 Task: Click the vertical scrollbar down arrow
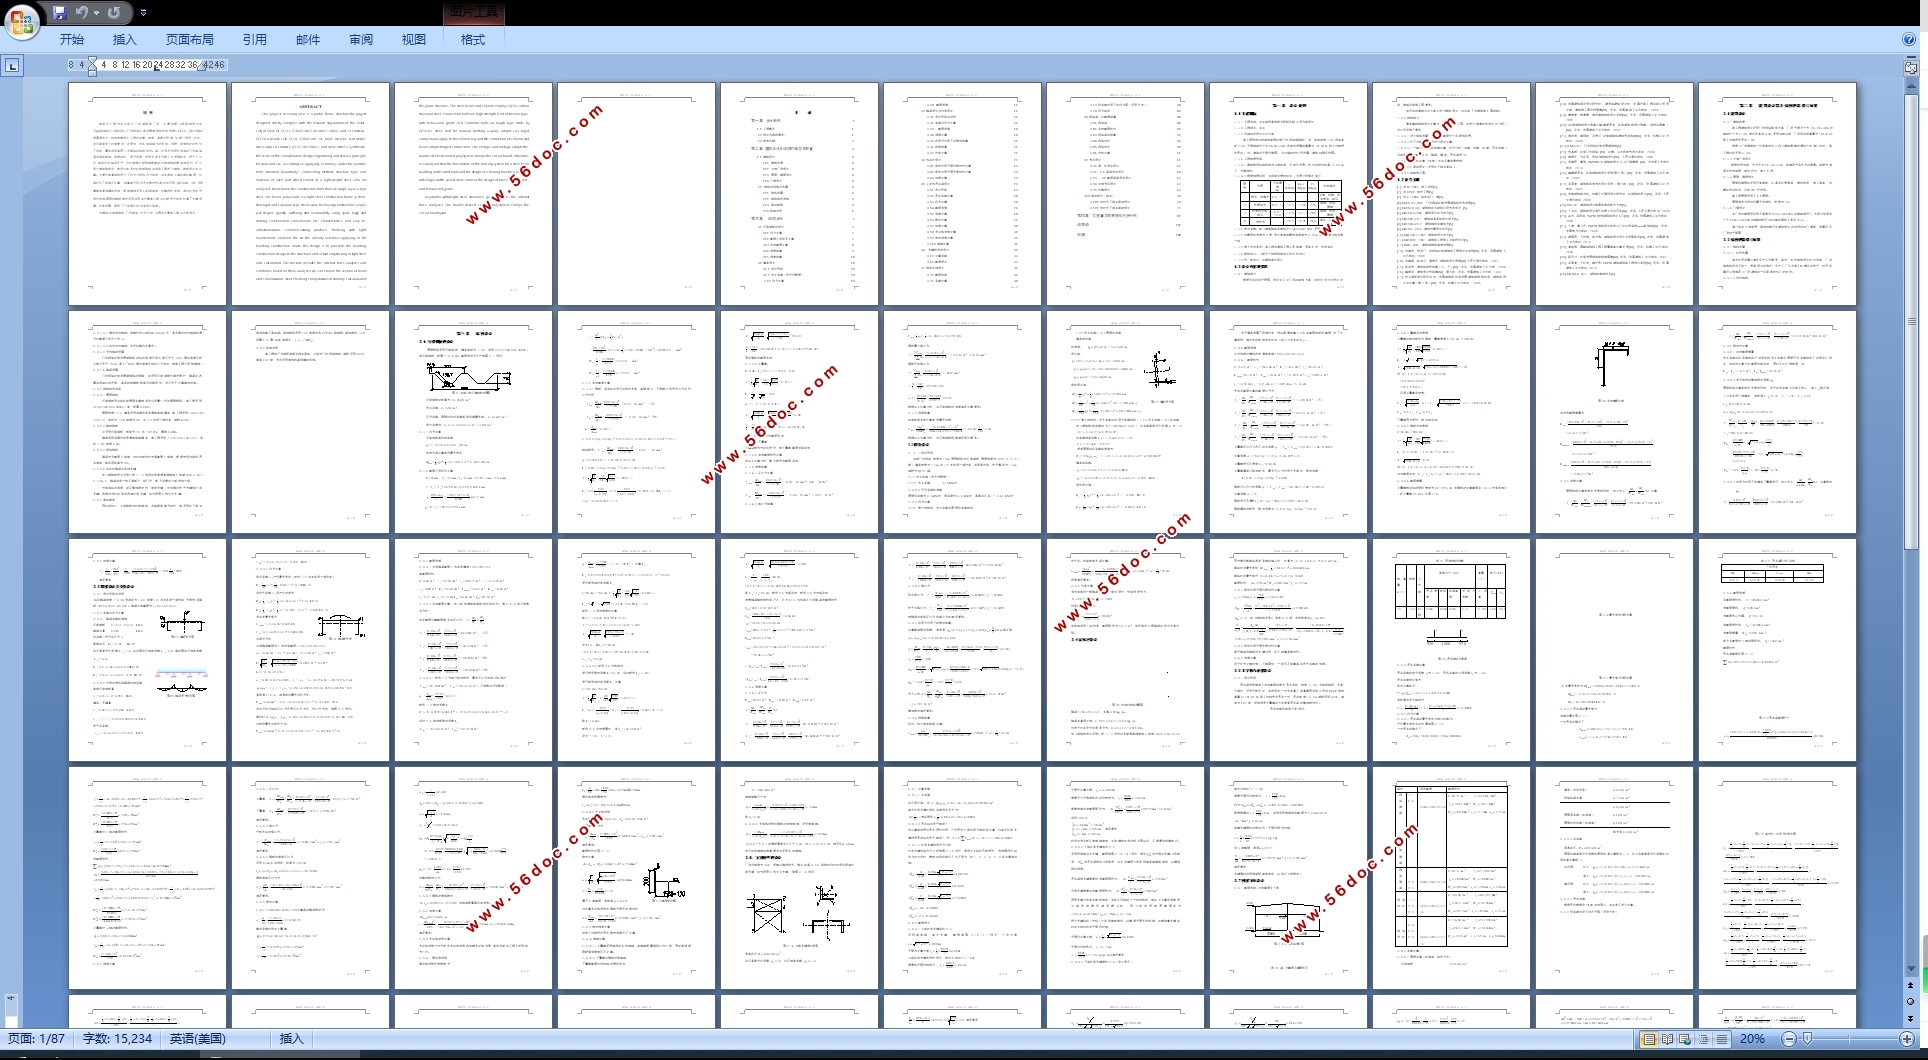pyautogui.click(x=1911, y=969)
